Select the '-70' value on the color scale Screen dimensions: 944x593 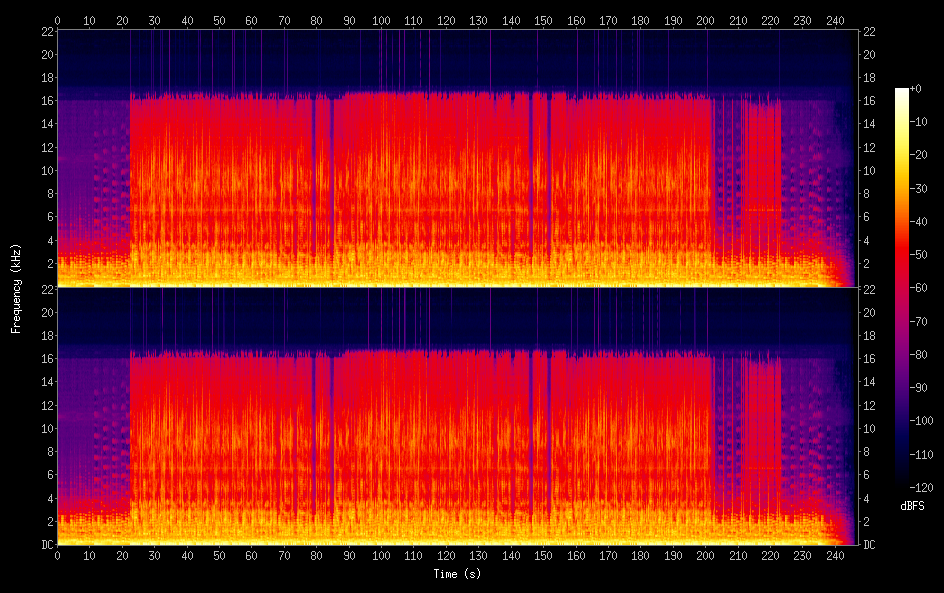[x=919, y=321]
